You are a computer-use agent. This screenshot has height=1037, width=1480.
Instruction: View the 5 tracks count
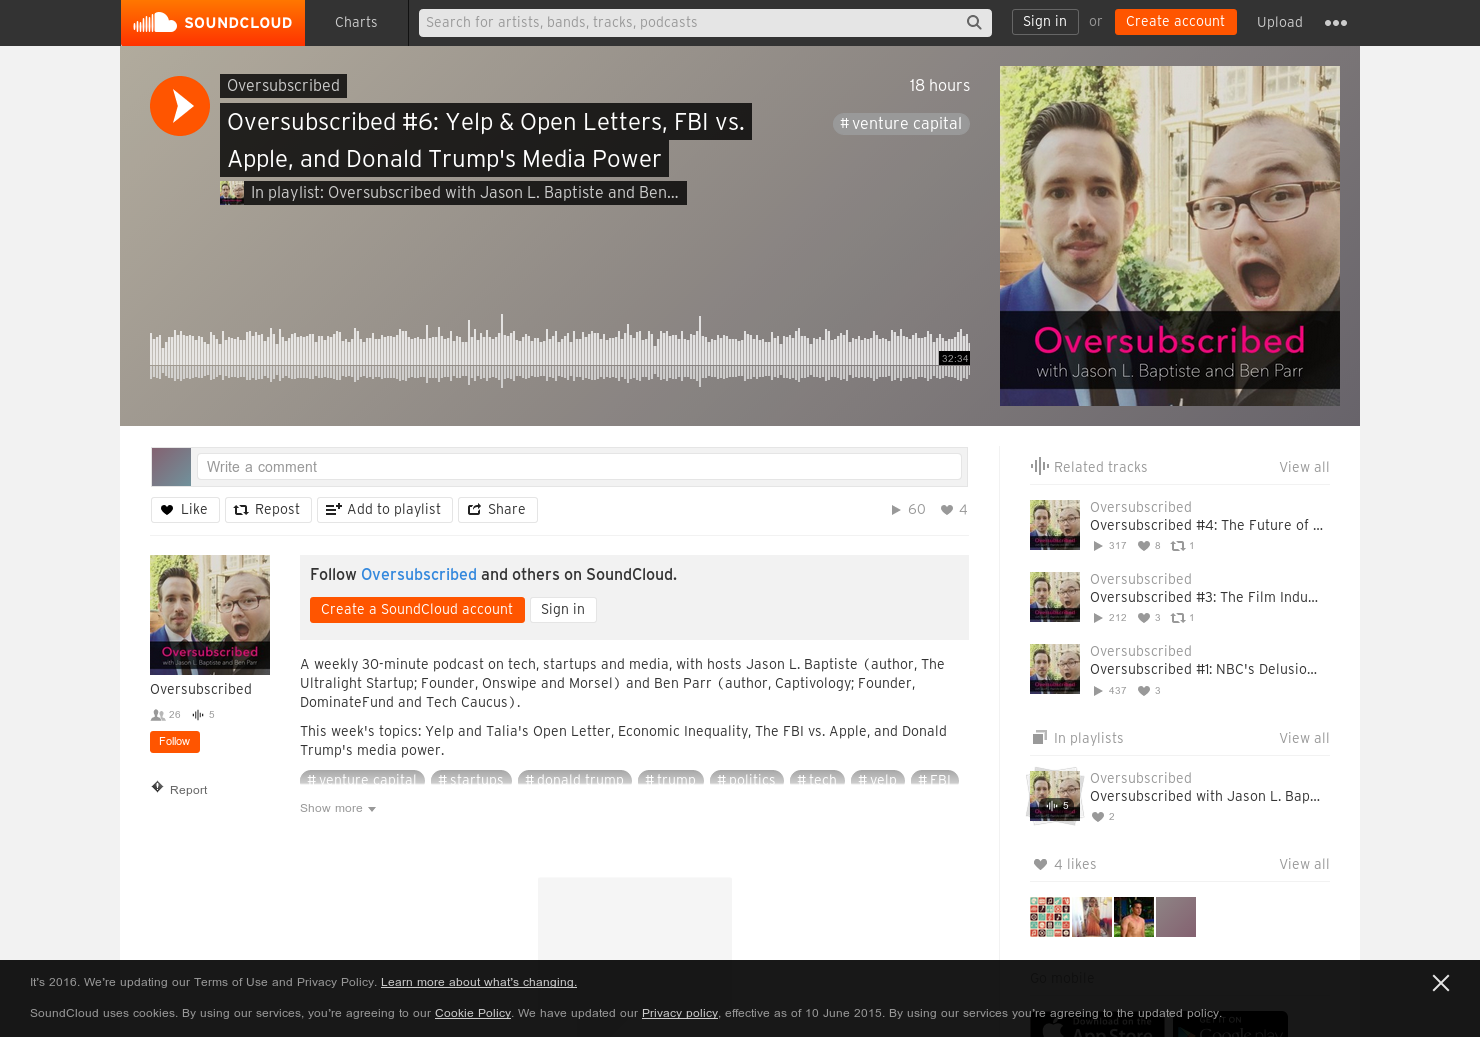click(203, 715)
